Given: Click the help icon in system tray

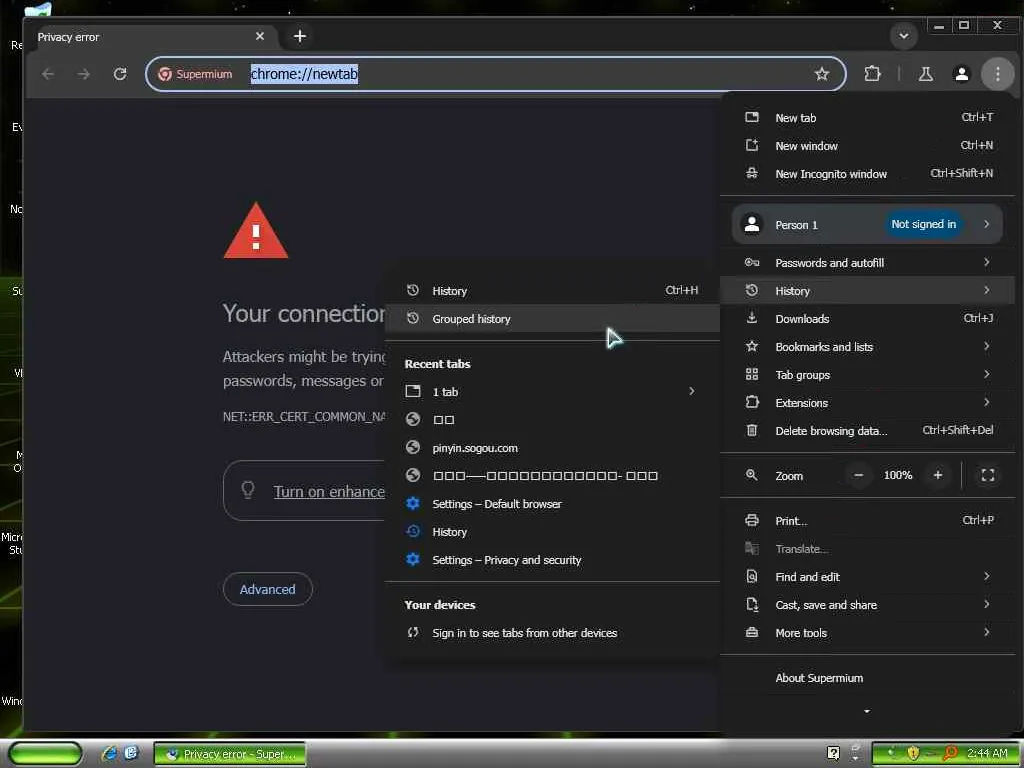Looking at the screenshot, I should tap(833, 753).
